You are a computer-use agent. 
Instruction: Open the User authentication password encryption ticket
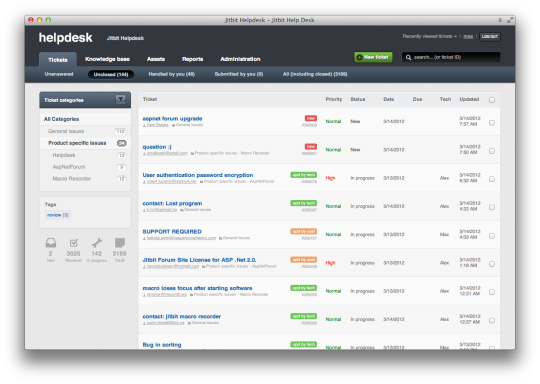[x=198, y=175]
